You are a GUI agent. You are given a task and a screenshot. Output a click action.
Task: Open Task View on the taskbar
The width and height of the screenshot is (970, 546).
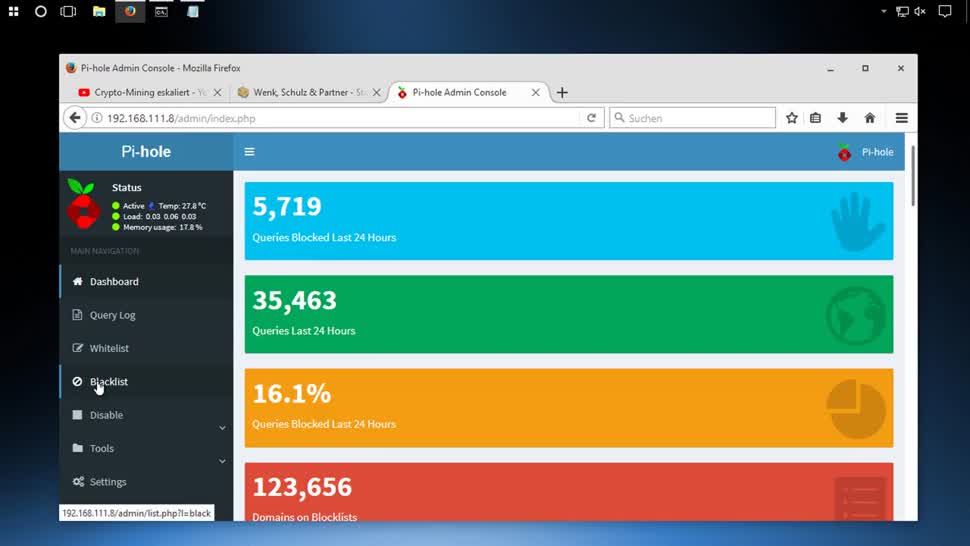coord(68,11)
